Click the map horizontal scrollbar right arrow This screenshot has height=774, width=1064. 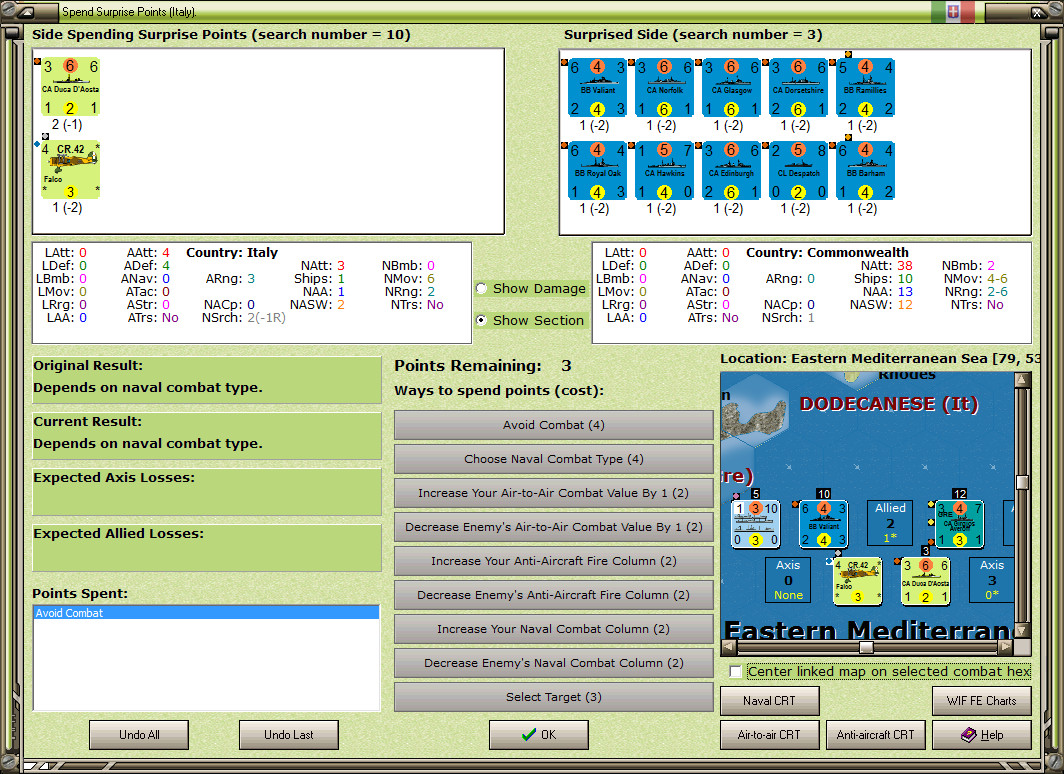(x=1006, y=647)
